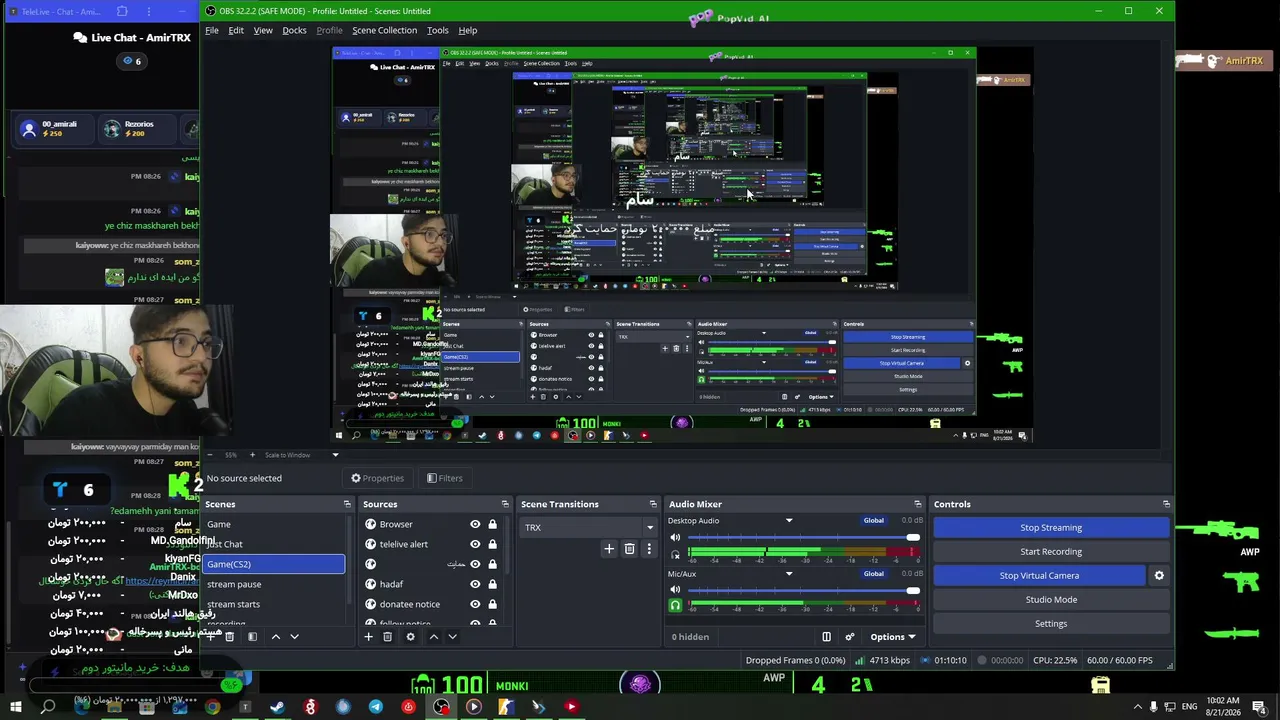Zoom in the preview with plus icon
1280x720 pixels.
pyautogui.click(x=252, y=455)
